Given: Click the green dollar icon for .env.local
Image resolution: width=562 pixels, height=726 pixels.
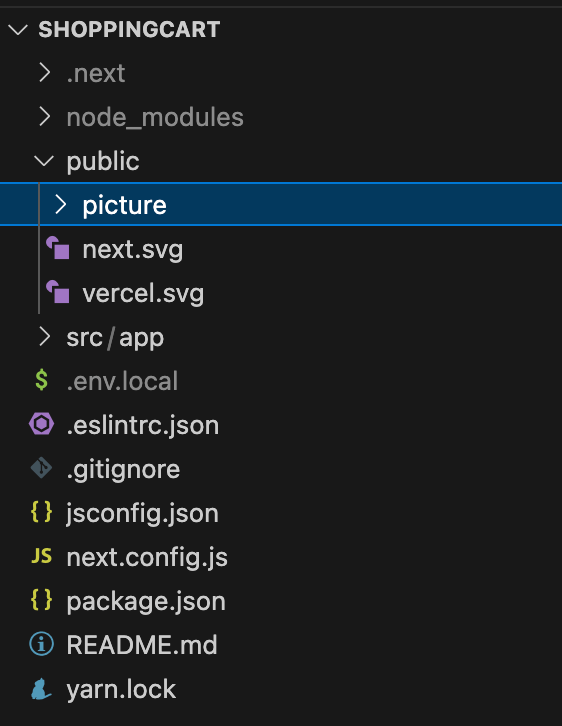Looking at the screenshot, I should (x=42, y=380).
